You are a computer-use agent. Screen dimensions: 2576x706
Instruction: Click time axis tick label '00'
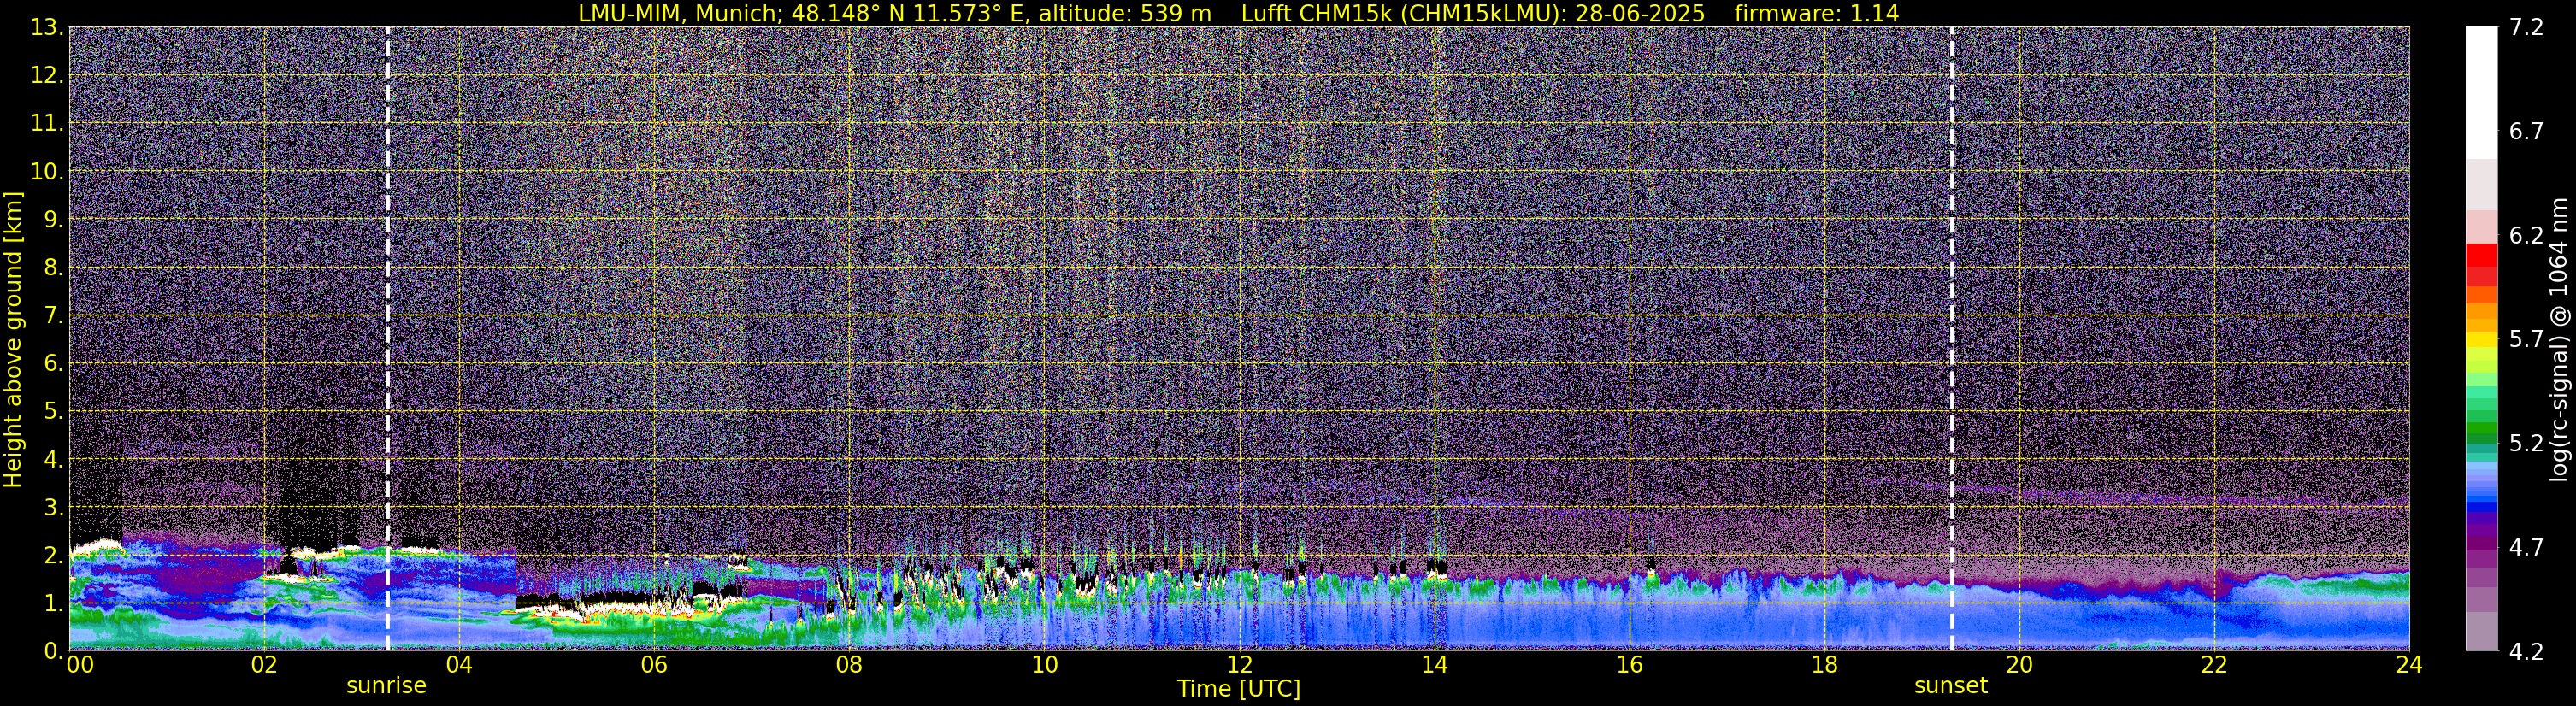[x=80, y=665]
